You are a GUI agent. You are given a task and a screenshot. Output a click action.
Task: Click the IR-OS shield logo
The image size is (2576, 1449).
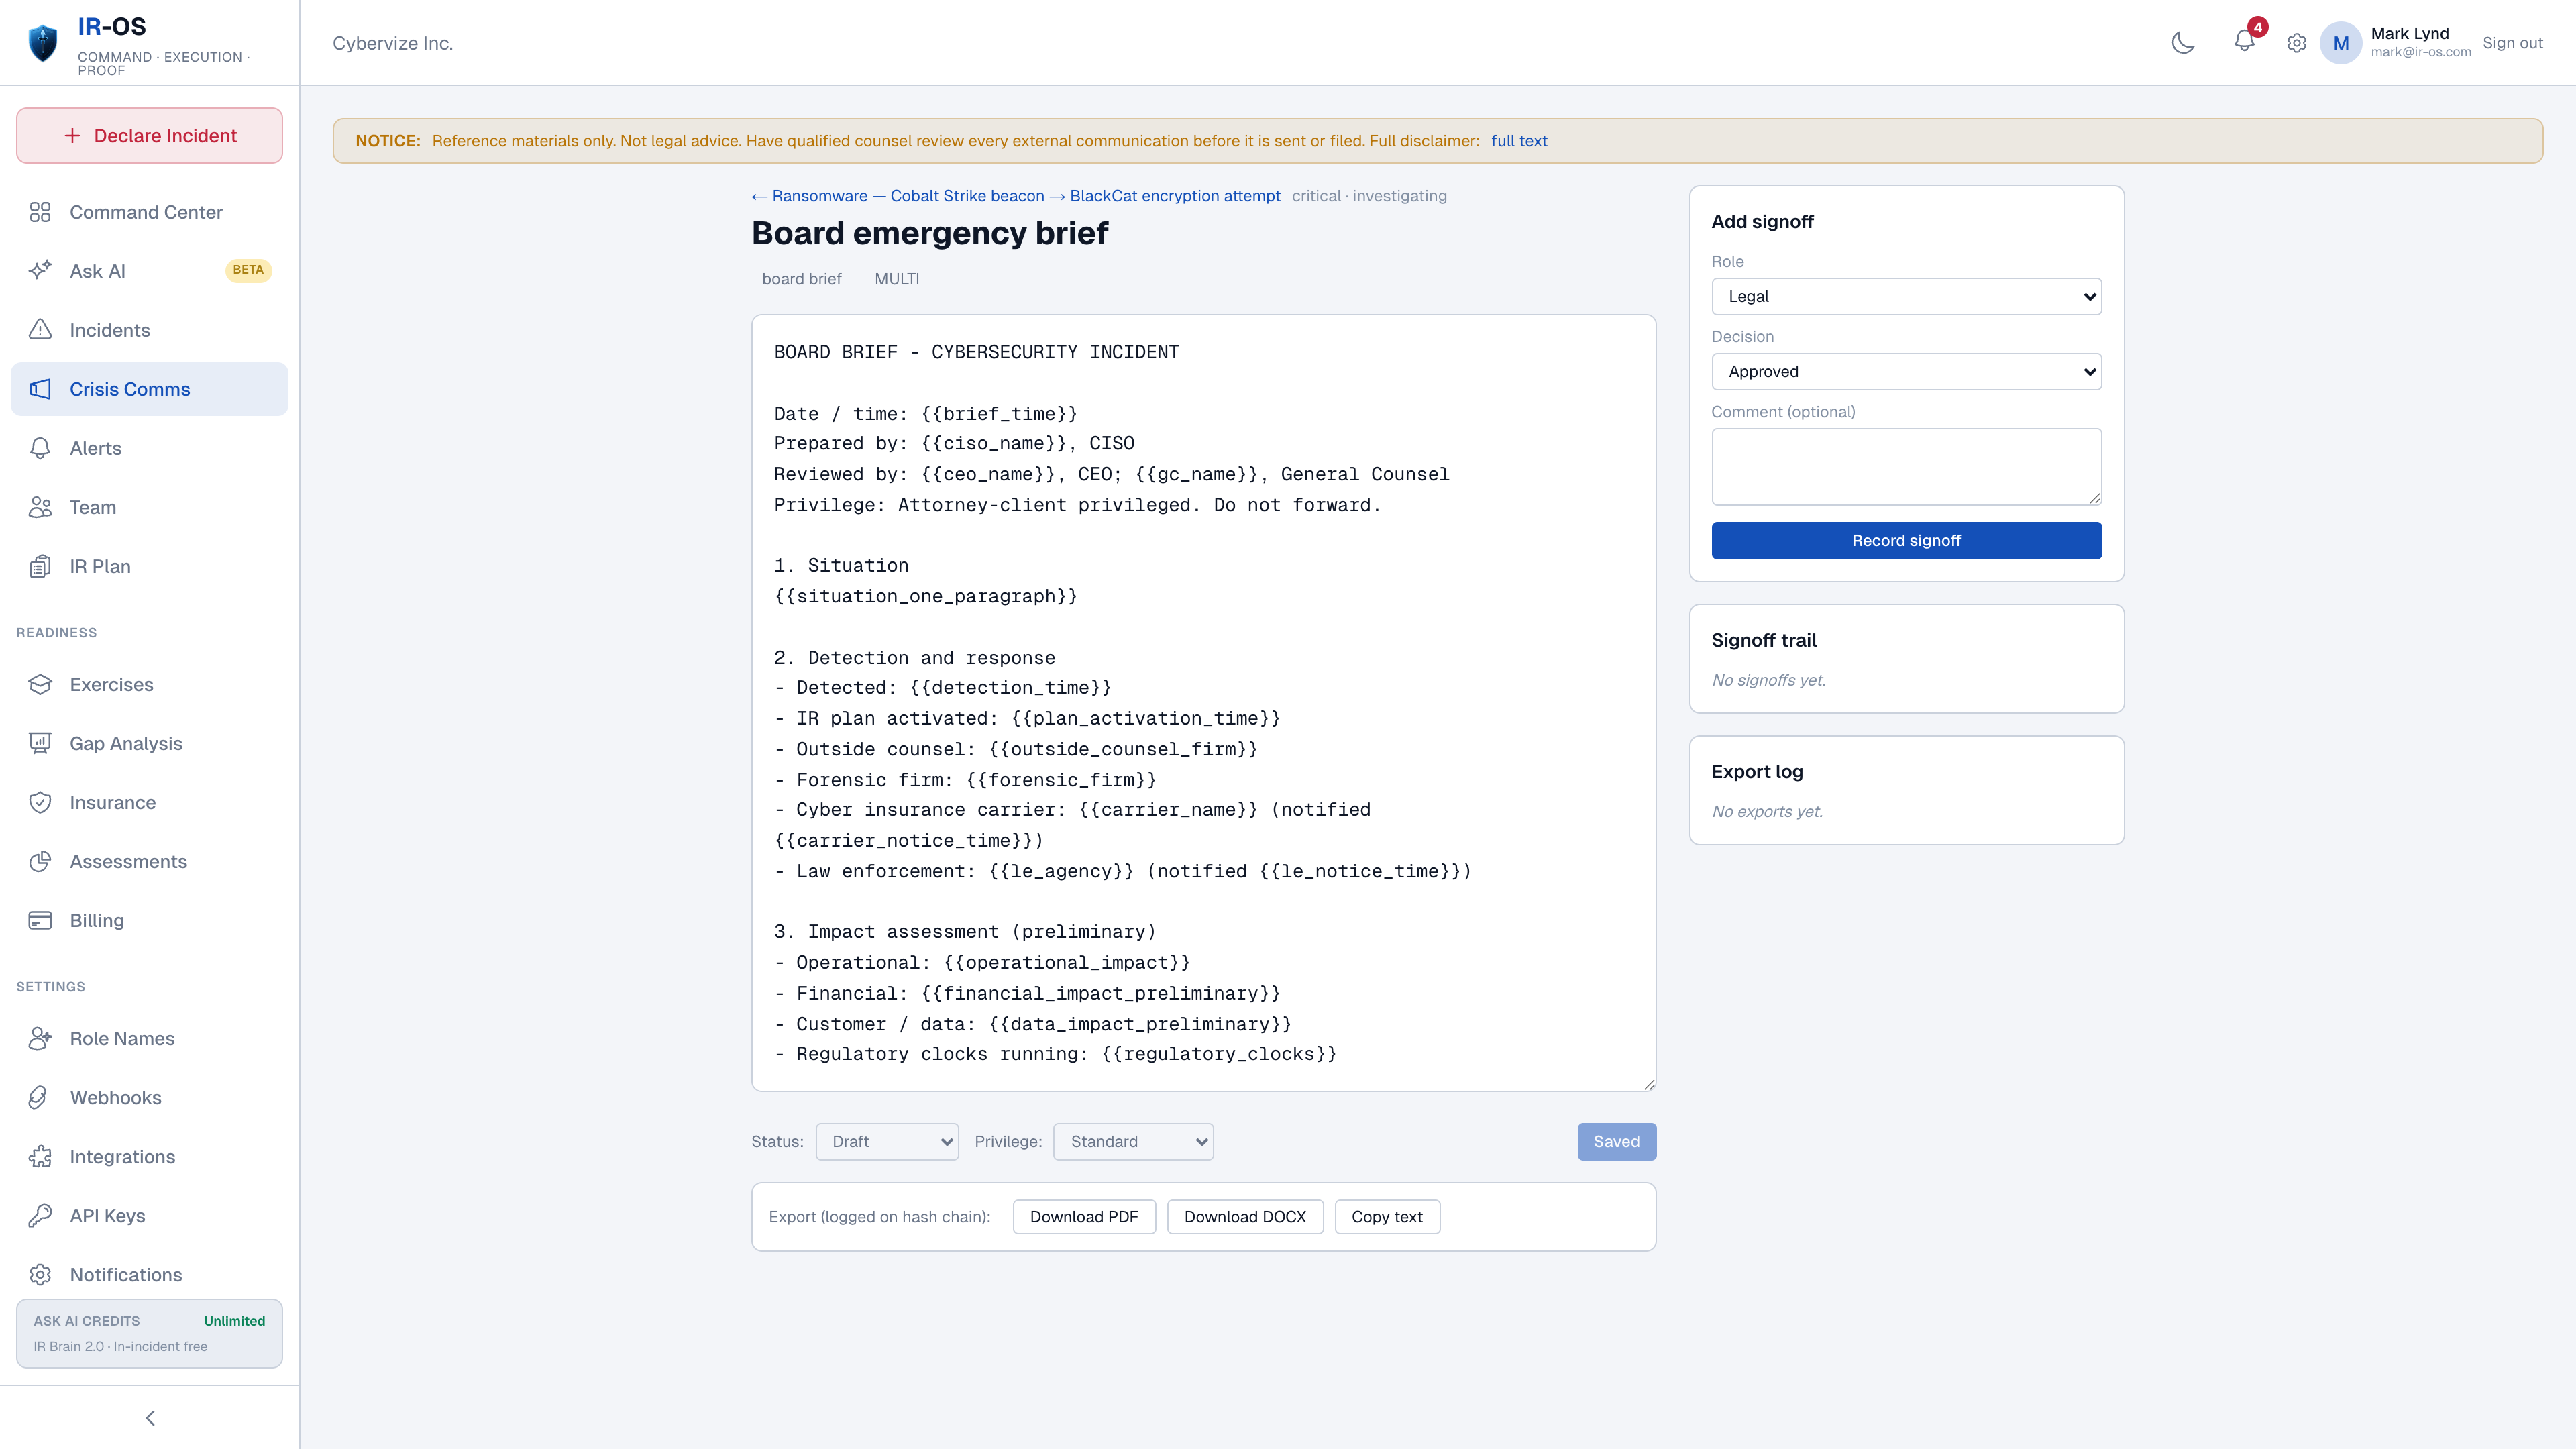[43, 43]
